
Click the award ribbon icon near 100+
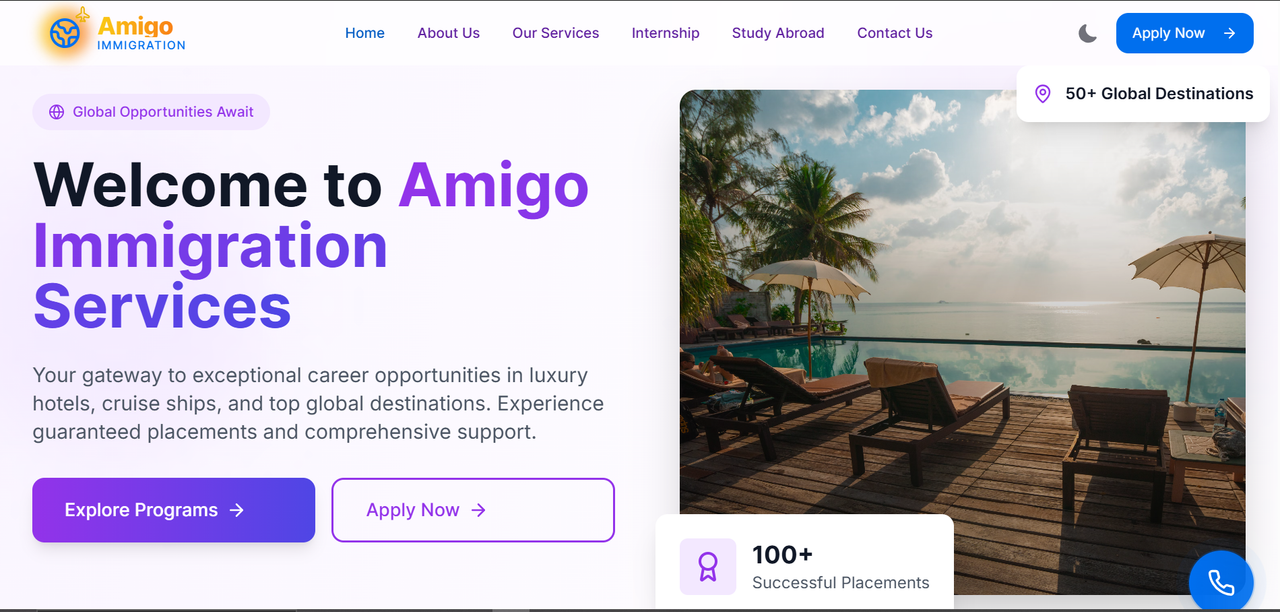[708, 567]
